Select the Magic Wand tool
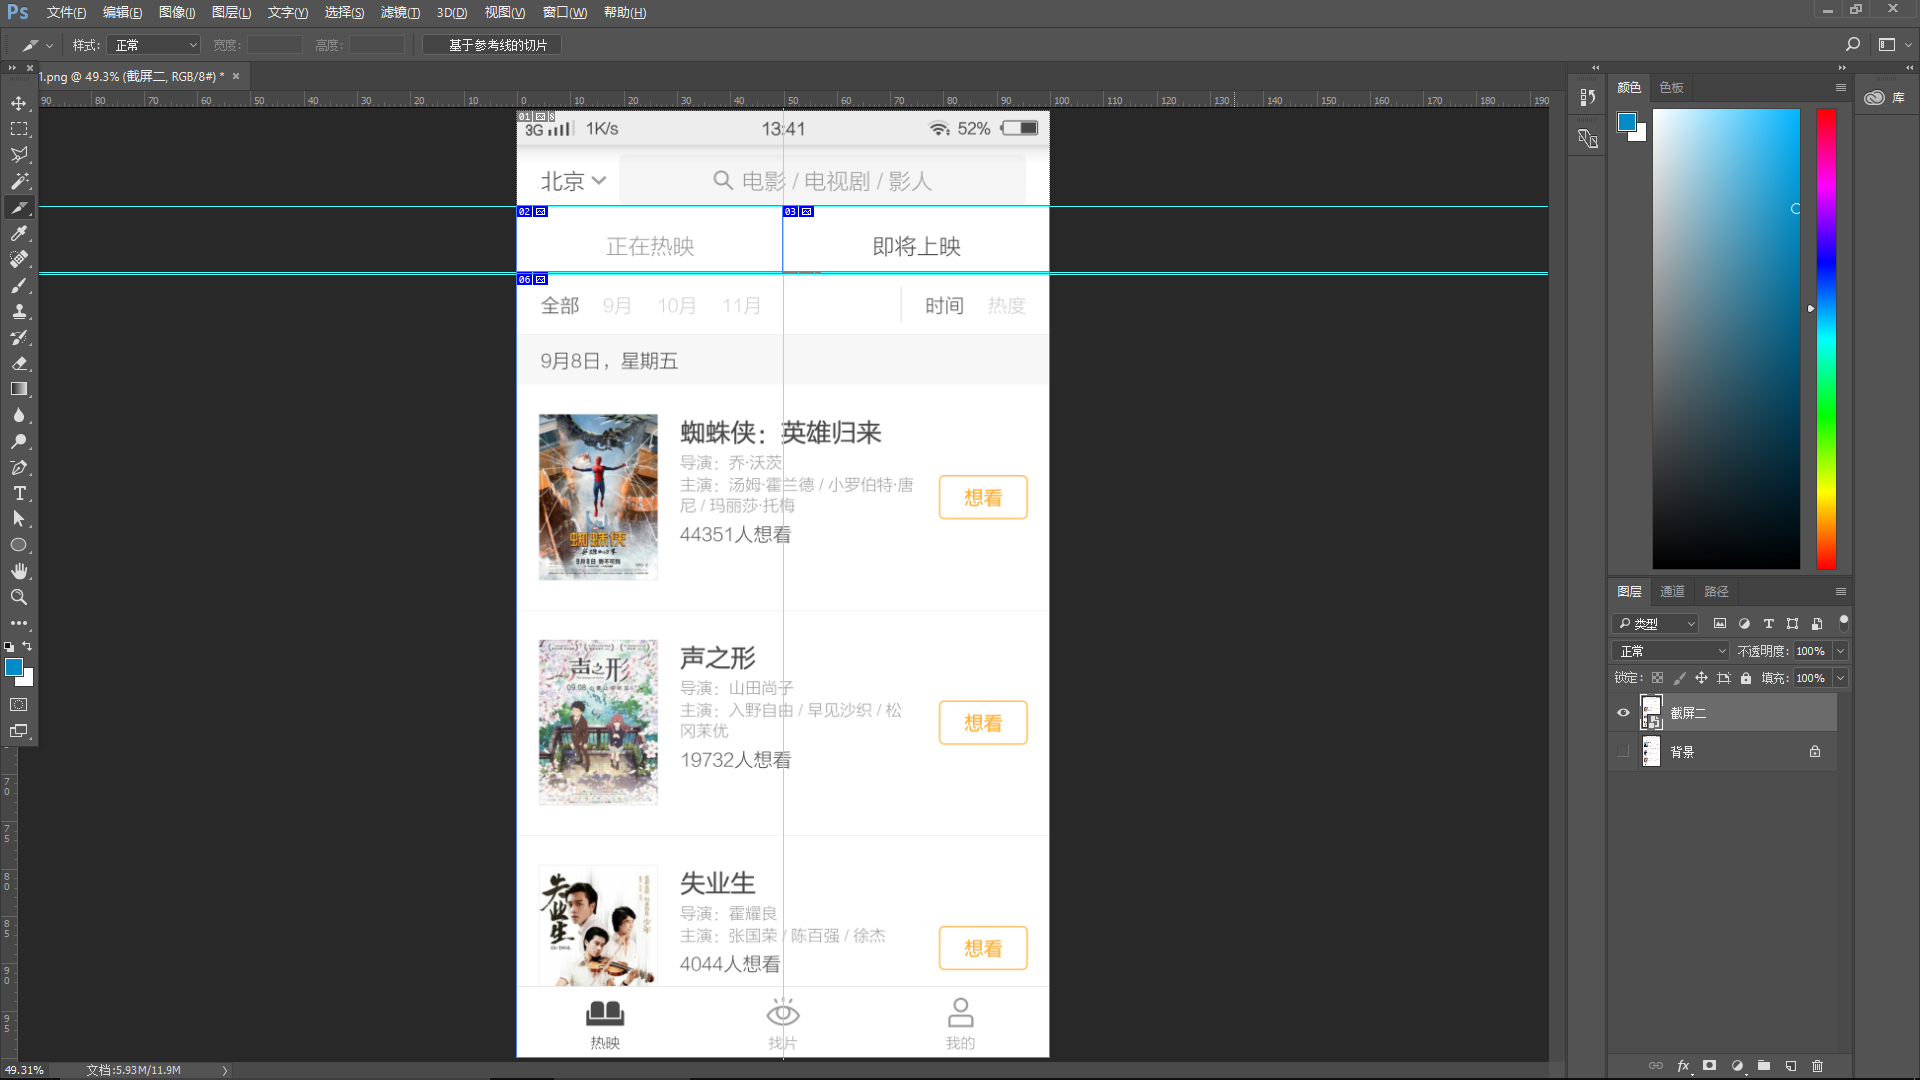 pyautogui.click(x=19, y=181)
